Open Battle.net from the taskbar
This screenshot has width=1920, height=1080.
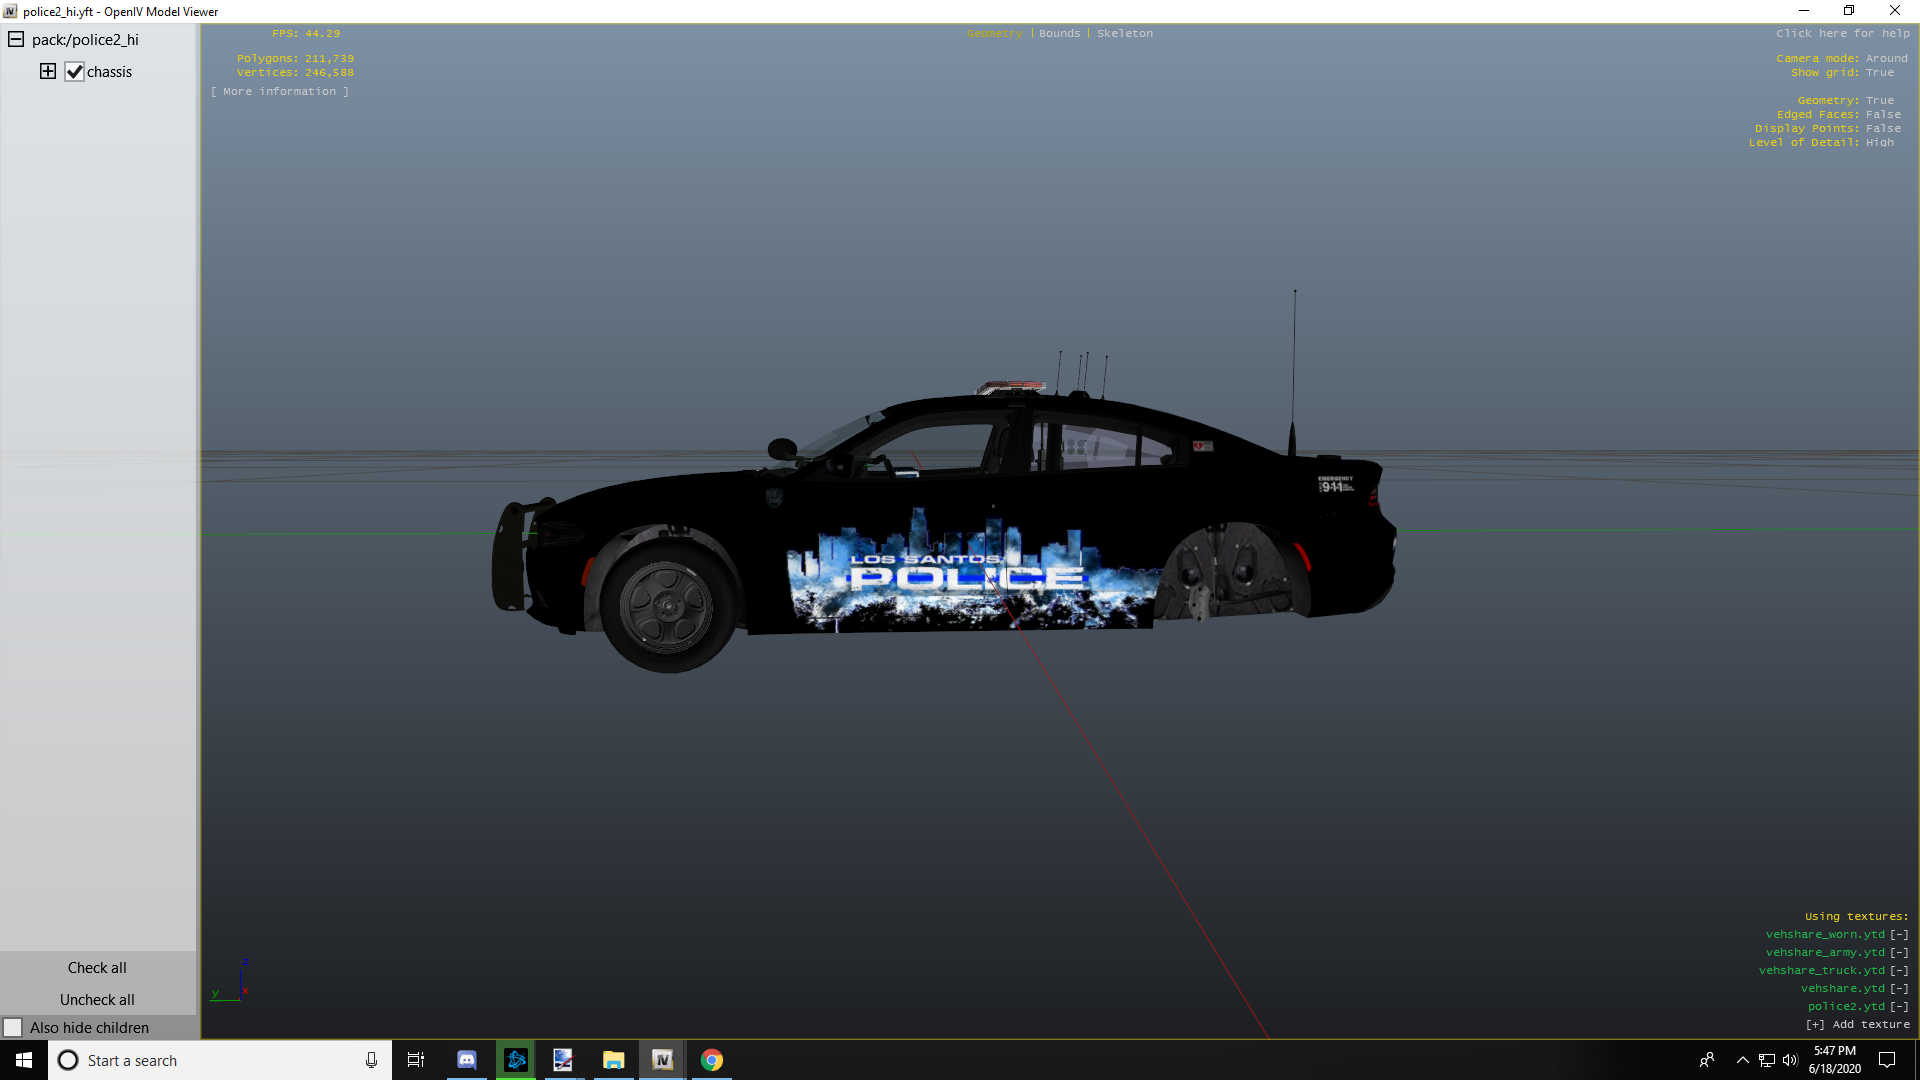pos(516,1060)
